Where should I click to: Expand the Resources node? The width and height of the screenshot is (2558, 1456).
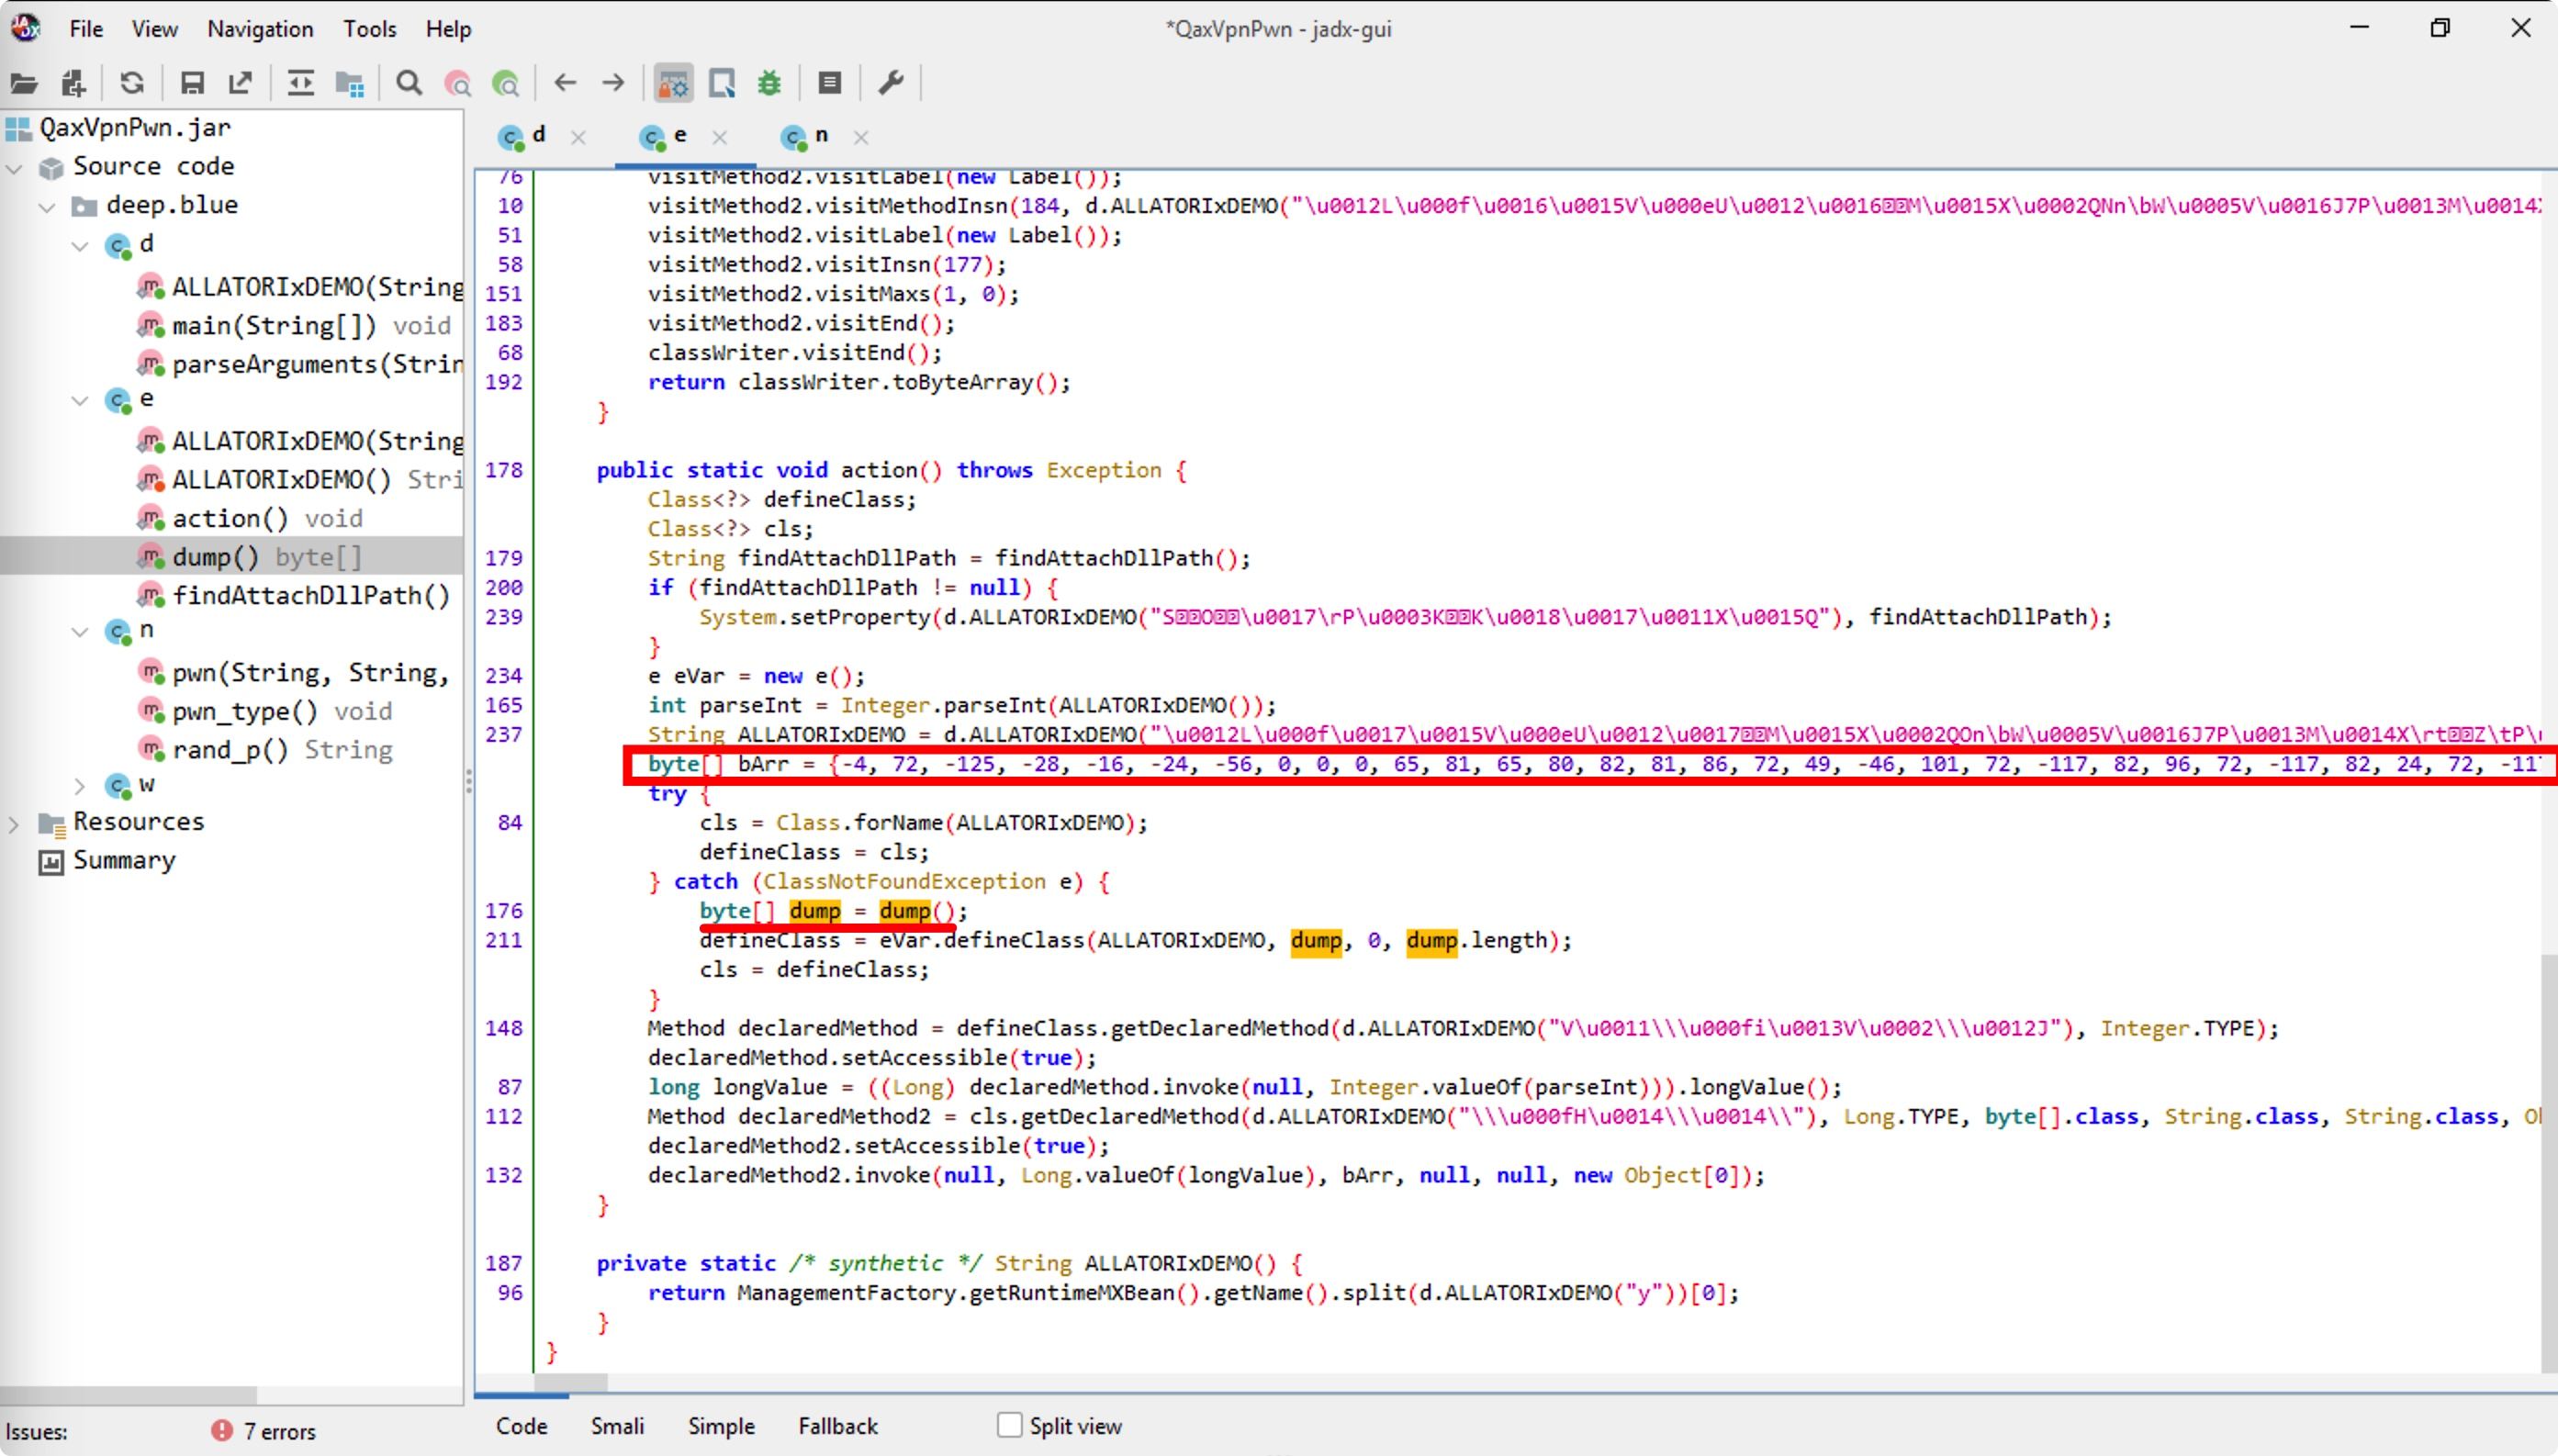click(x=15, y=824)
